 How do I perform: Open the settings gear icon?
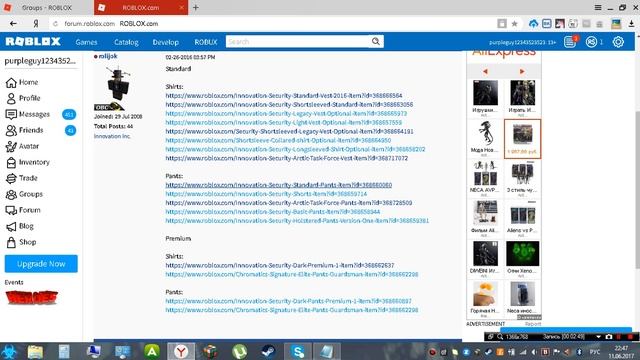(x=618, y=42)
